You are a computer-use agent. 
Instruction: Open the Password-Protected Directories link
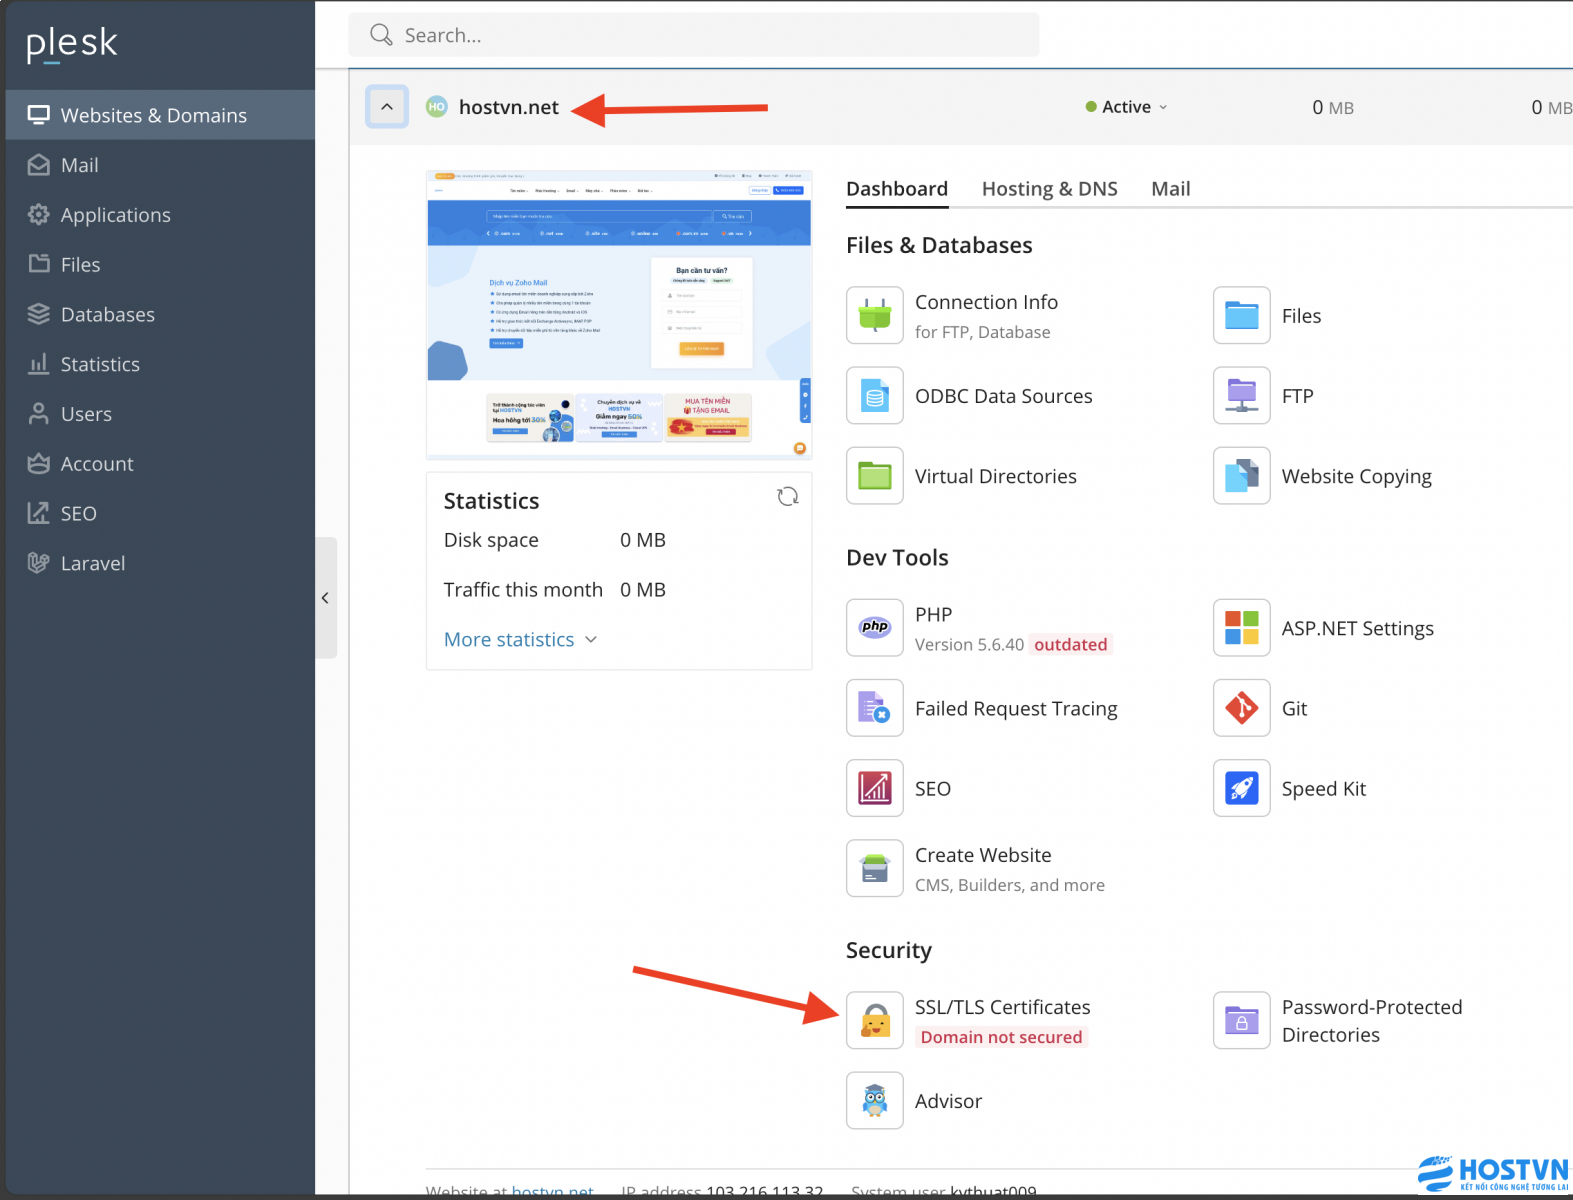[x=1372, y=1021]
